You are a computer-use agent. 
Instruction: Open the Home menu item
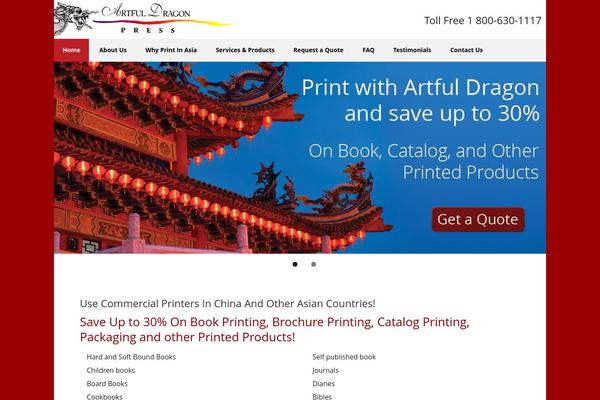[x=71, y=50]
